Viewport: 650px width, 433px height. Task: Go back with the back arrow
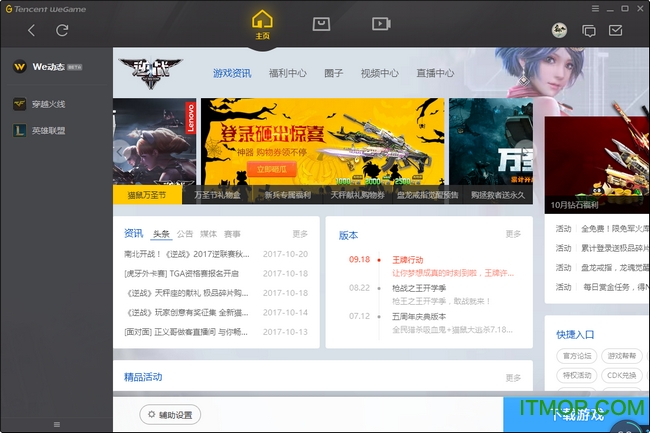[x=31, y=30]
